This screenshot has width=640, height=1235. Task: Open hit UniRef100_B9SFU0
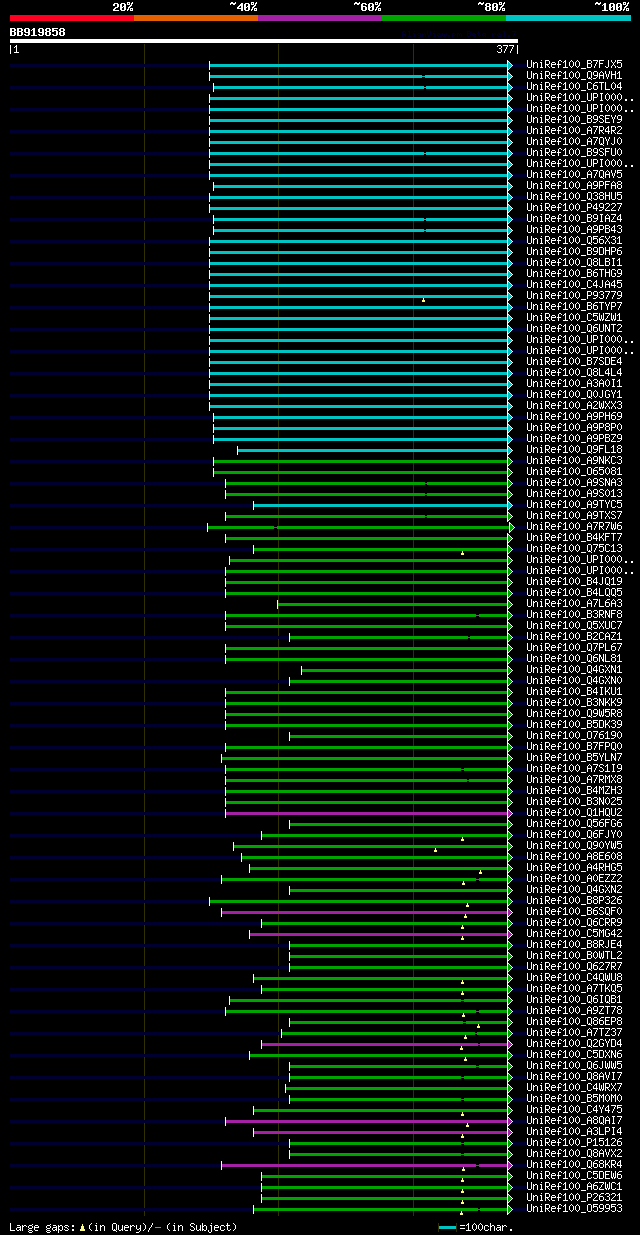click(574, 152)
